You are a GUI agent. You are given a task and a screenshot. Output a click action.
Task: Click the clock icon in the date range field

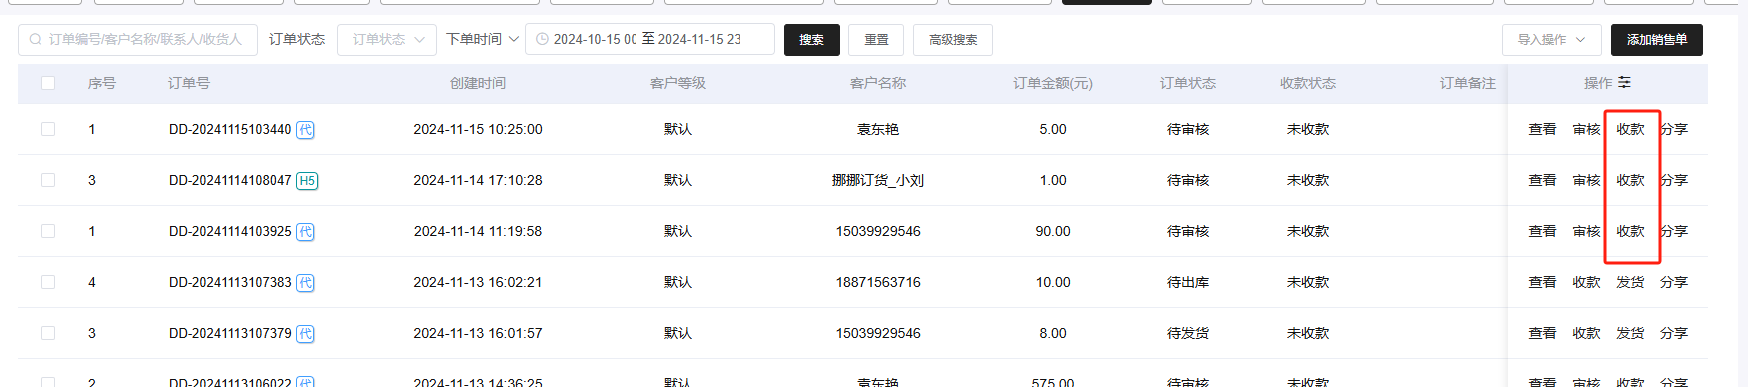click(x=542, y=40)
